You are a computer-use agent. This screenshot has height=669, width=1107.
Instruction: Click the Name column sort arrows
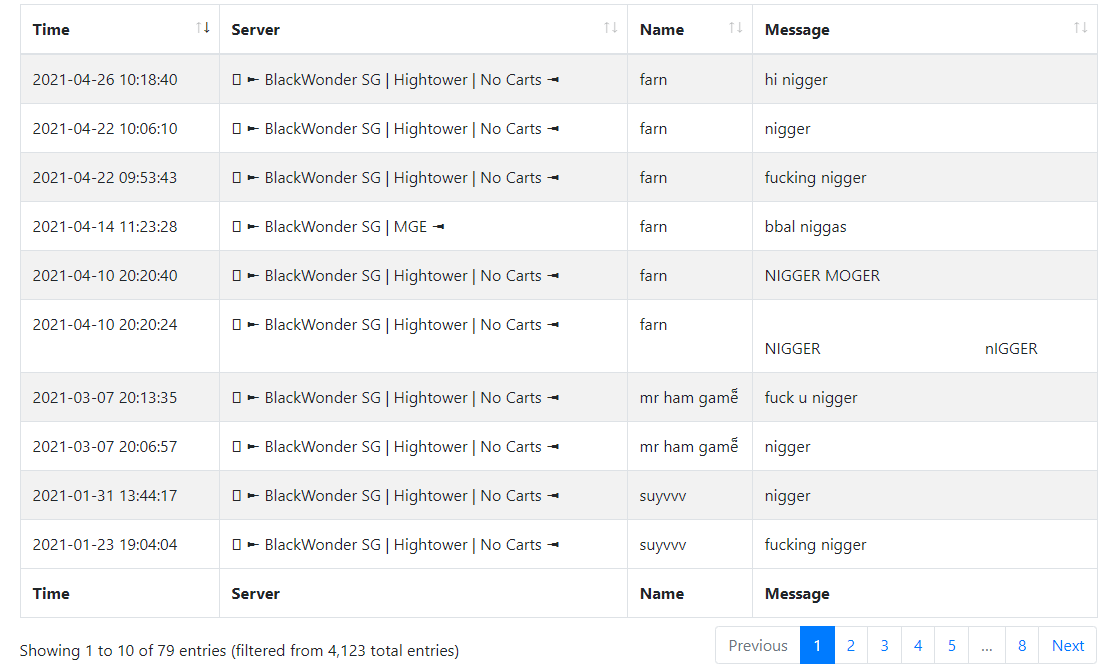(x=736, y=28)
